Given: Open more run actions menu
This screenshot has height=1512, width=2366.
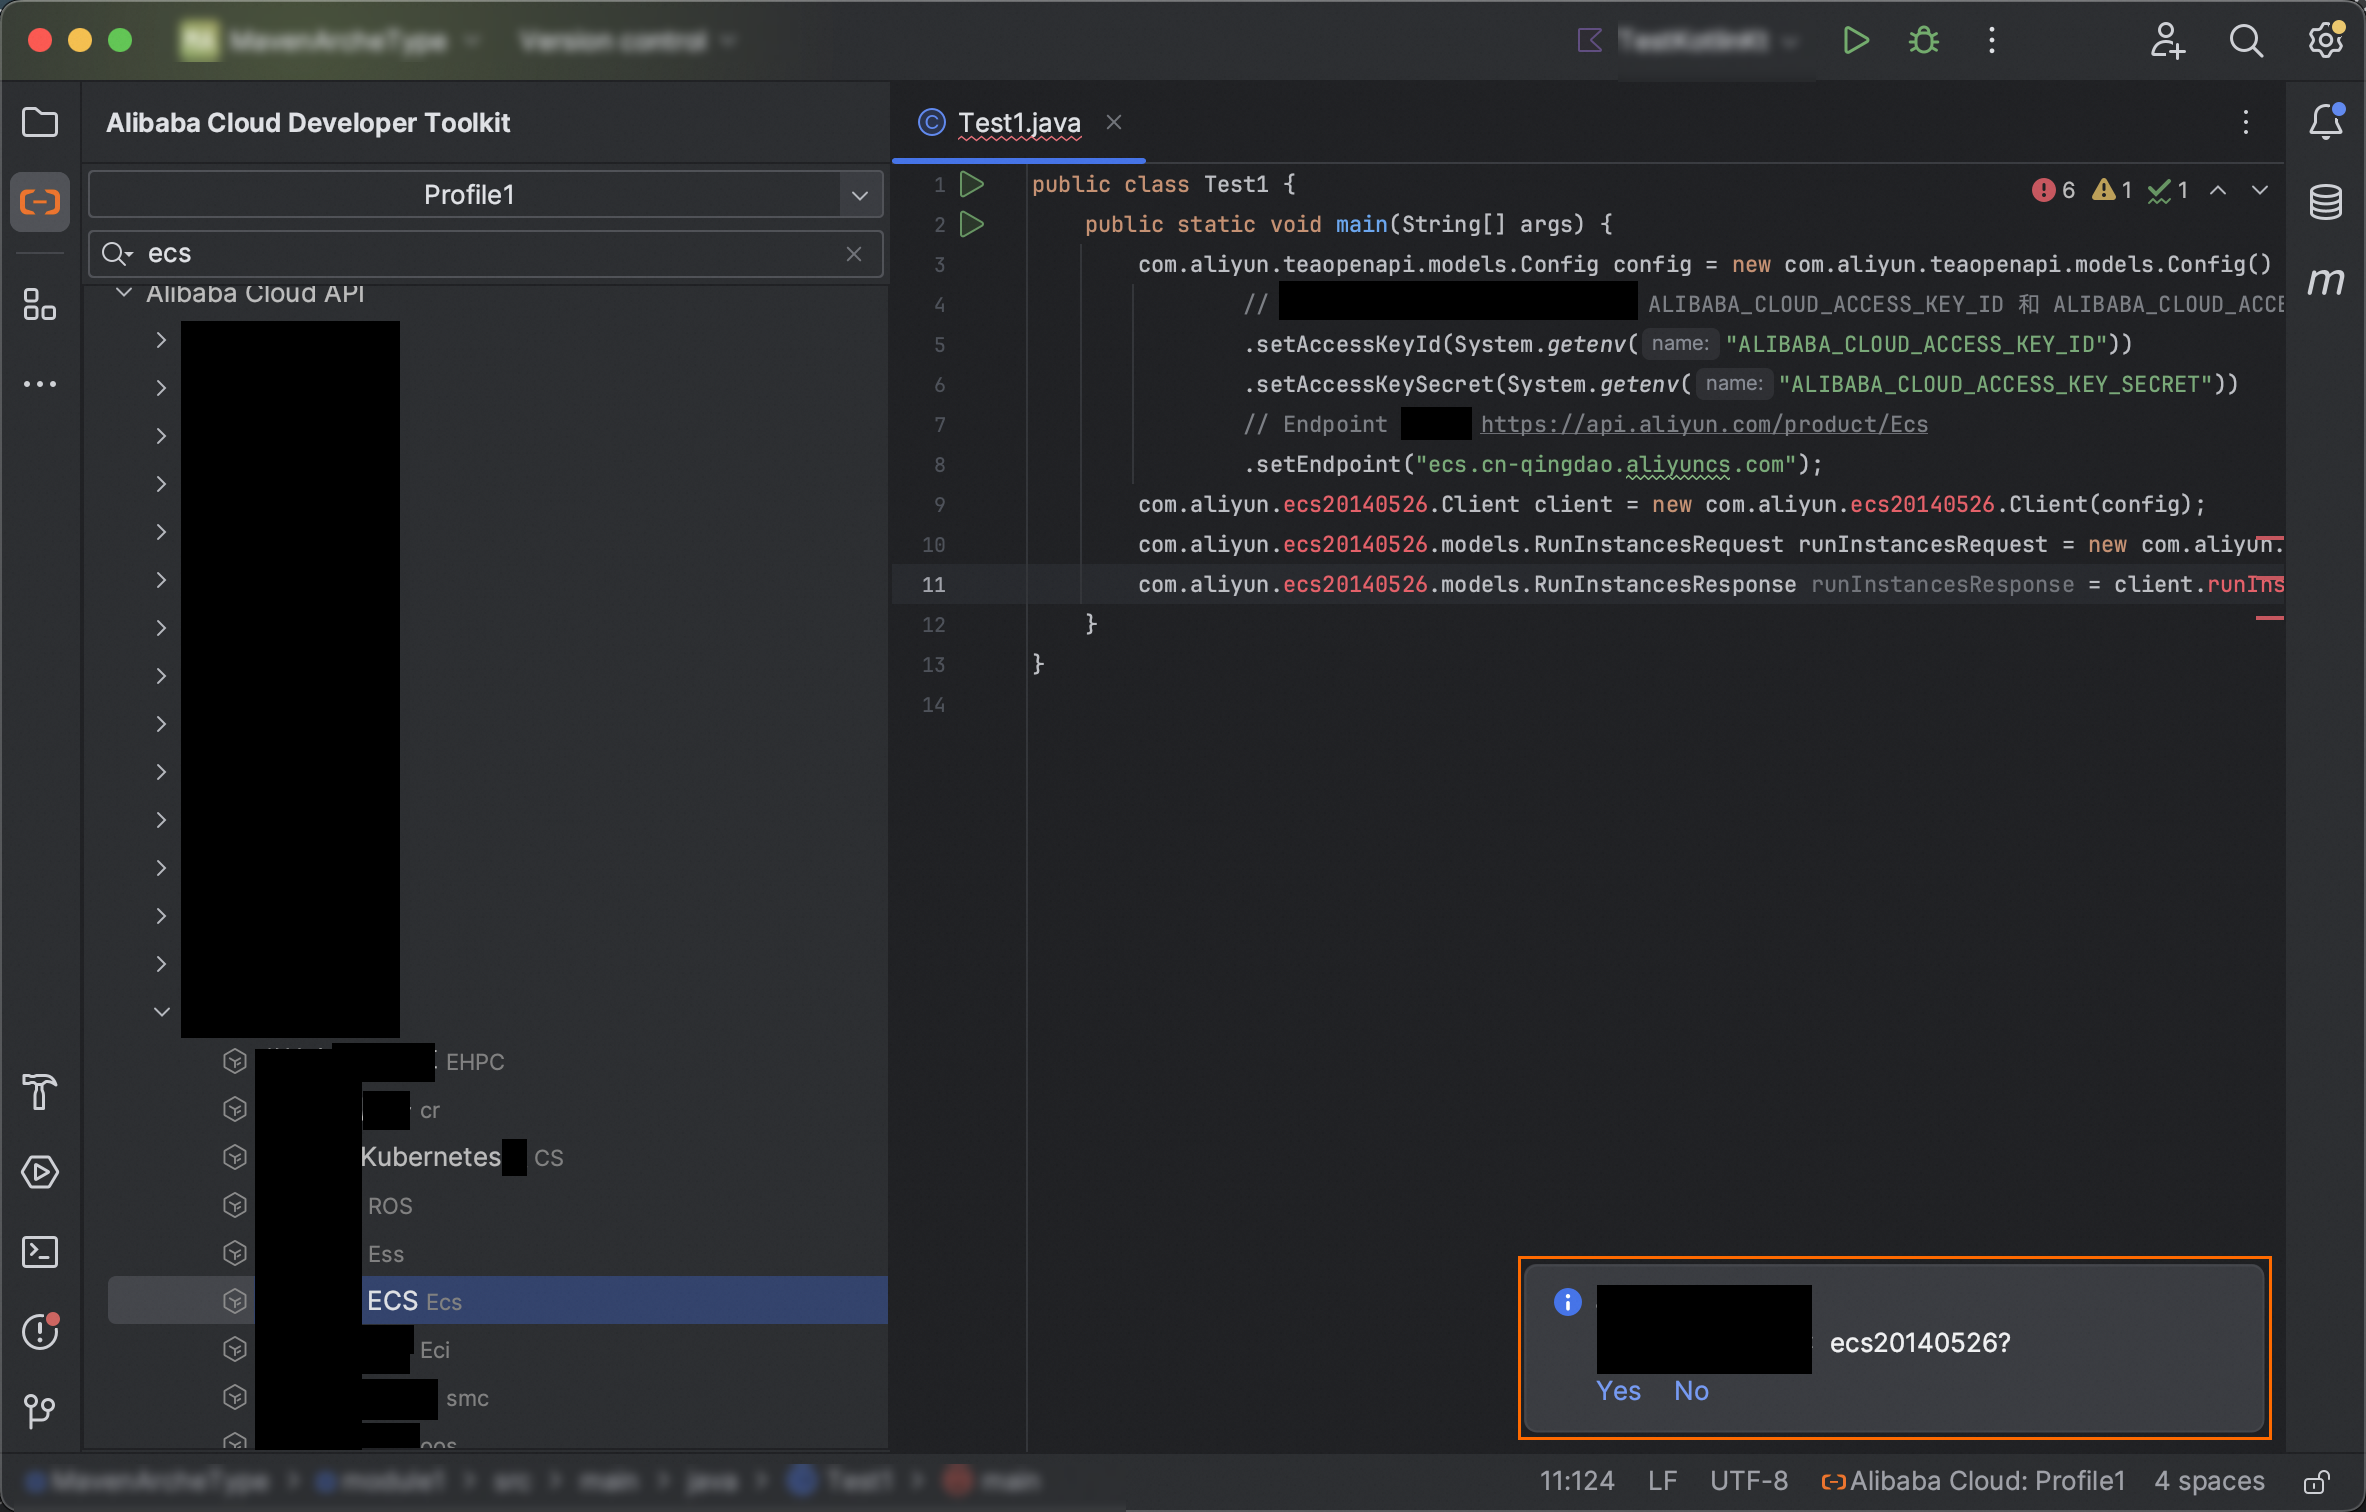Looking at the screenshot, I should (x=1992, y=41).
